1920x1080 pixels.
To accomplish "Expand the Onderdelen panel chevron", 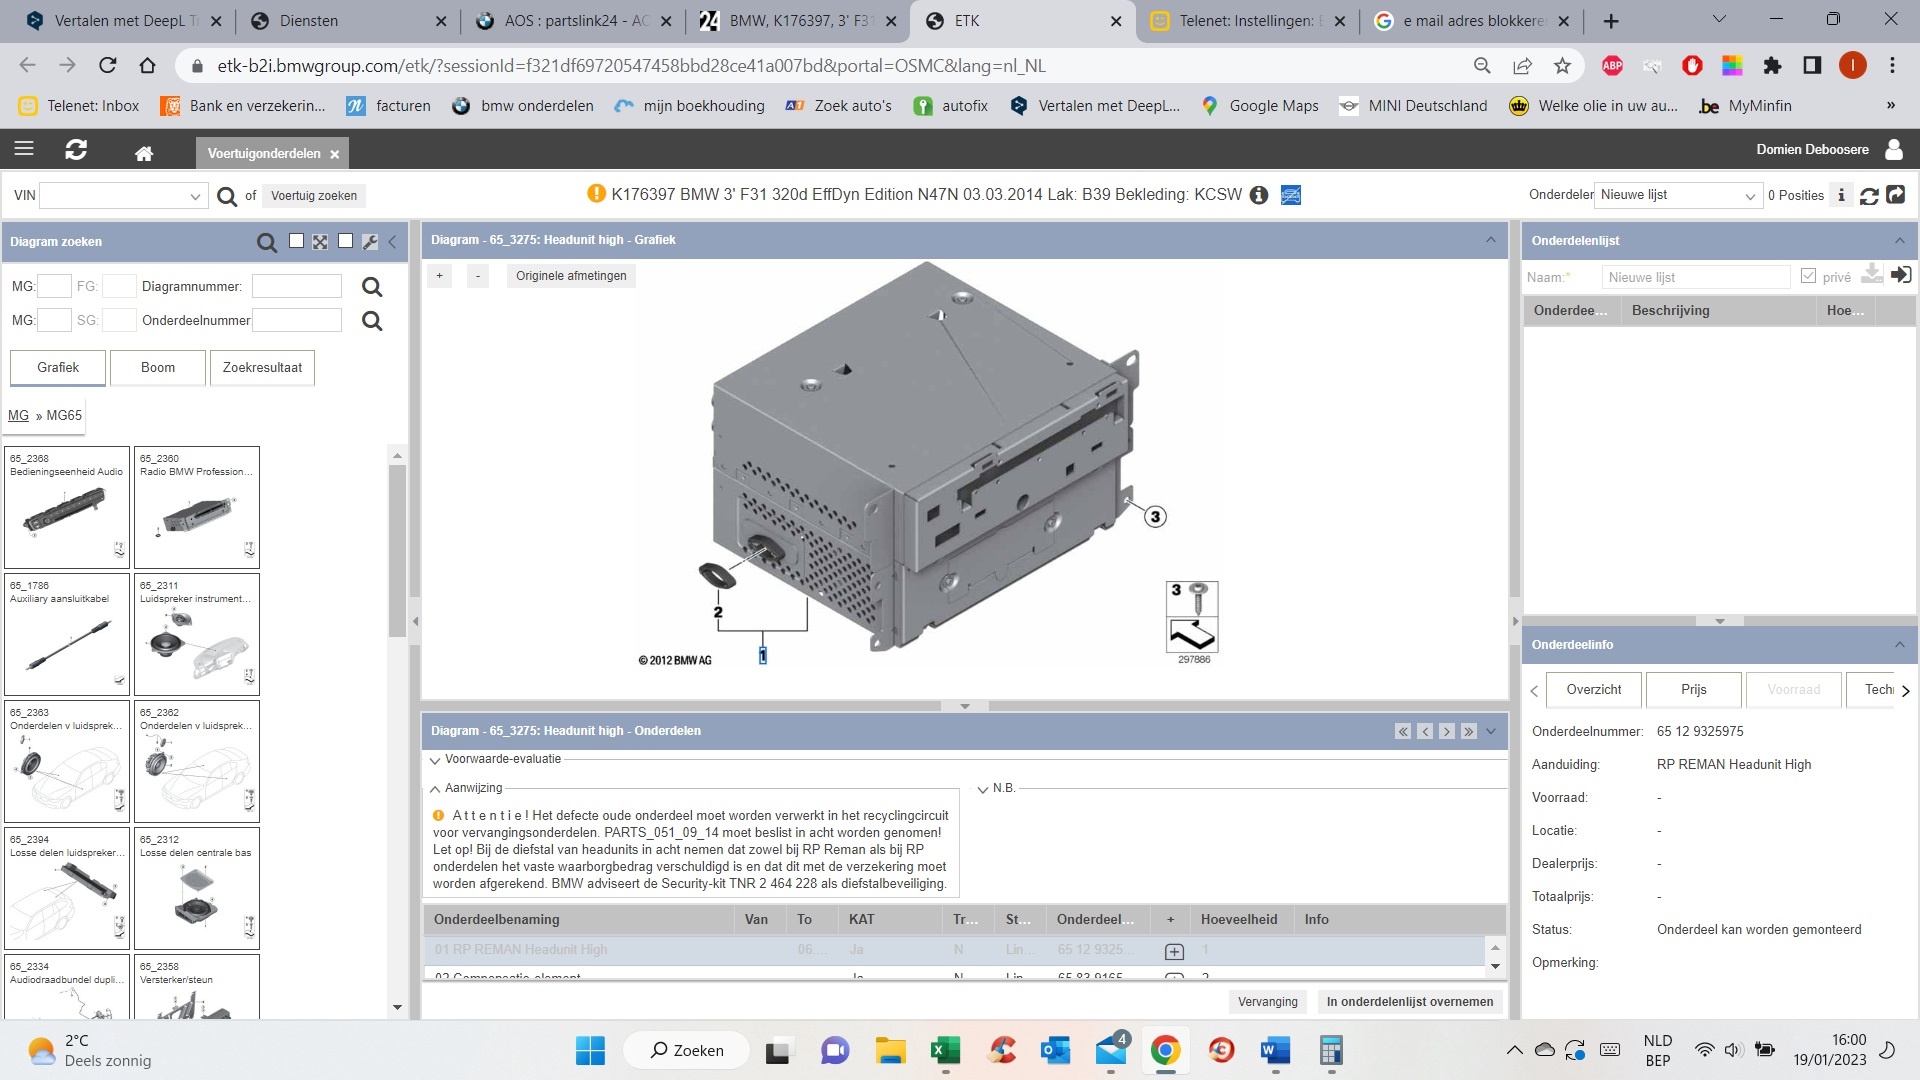I will 1491,732.
